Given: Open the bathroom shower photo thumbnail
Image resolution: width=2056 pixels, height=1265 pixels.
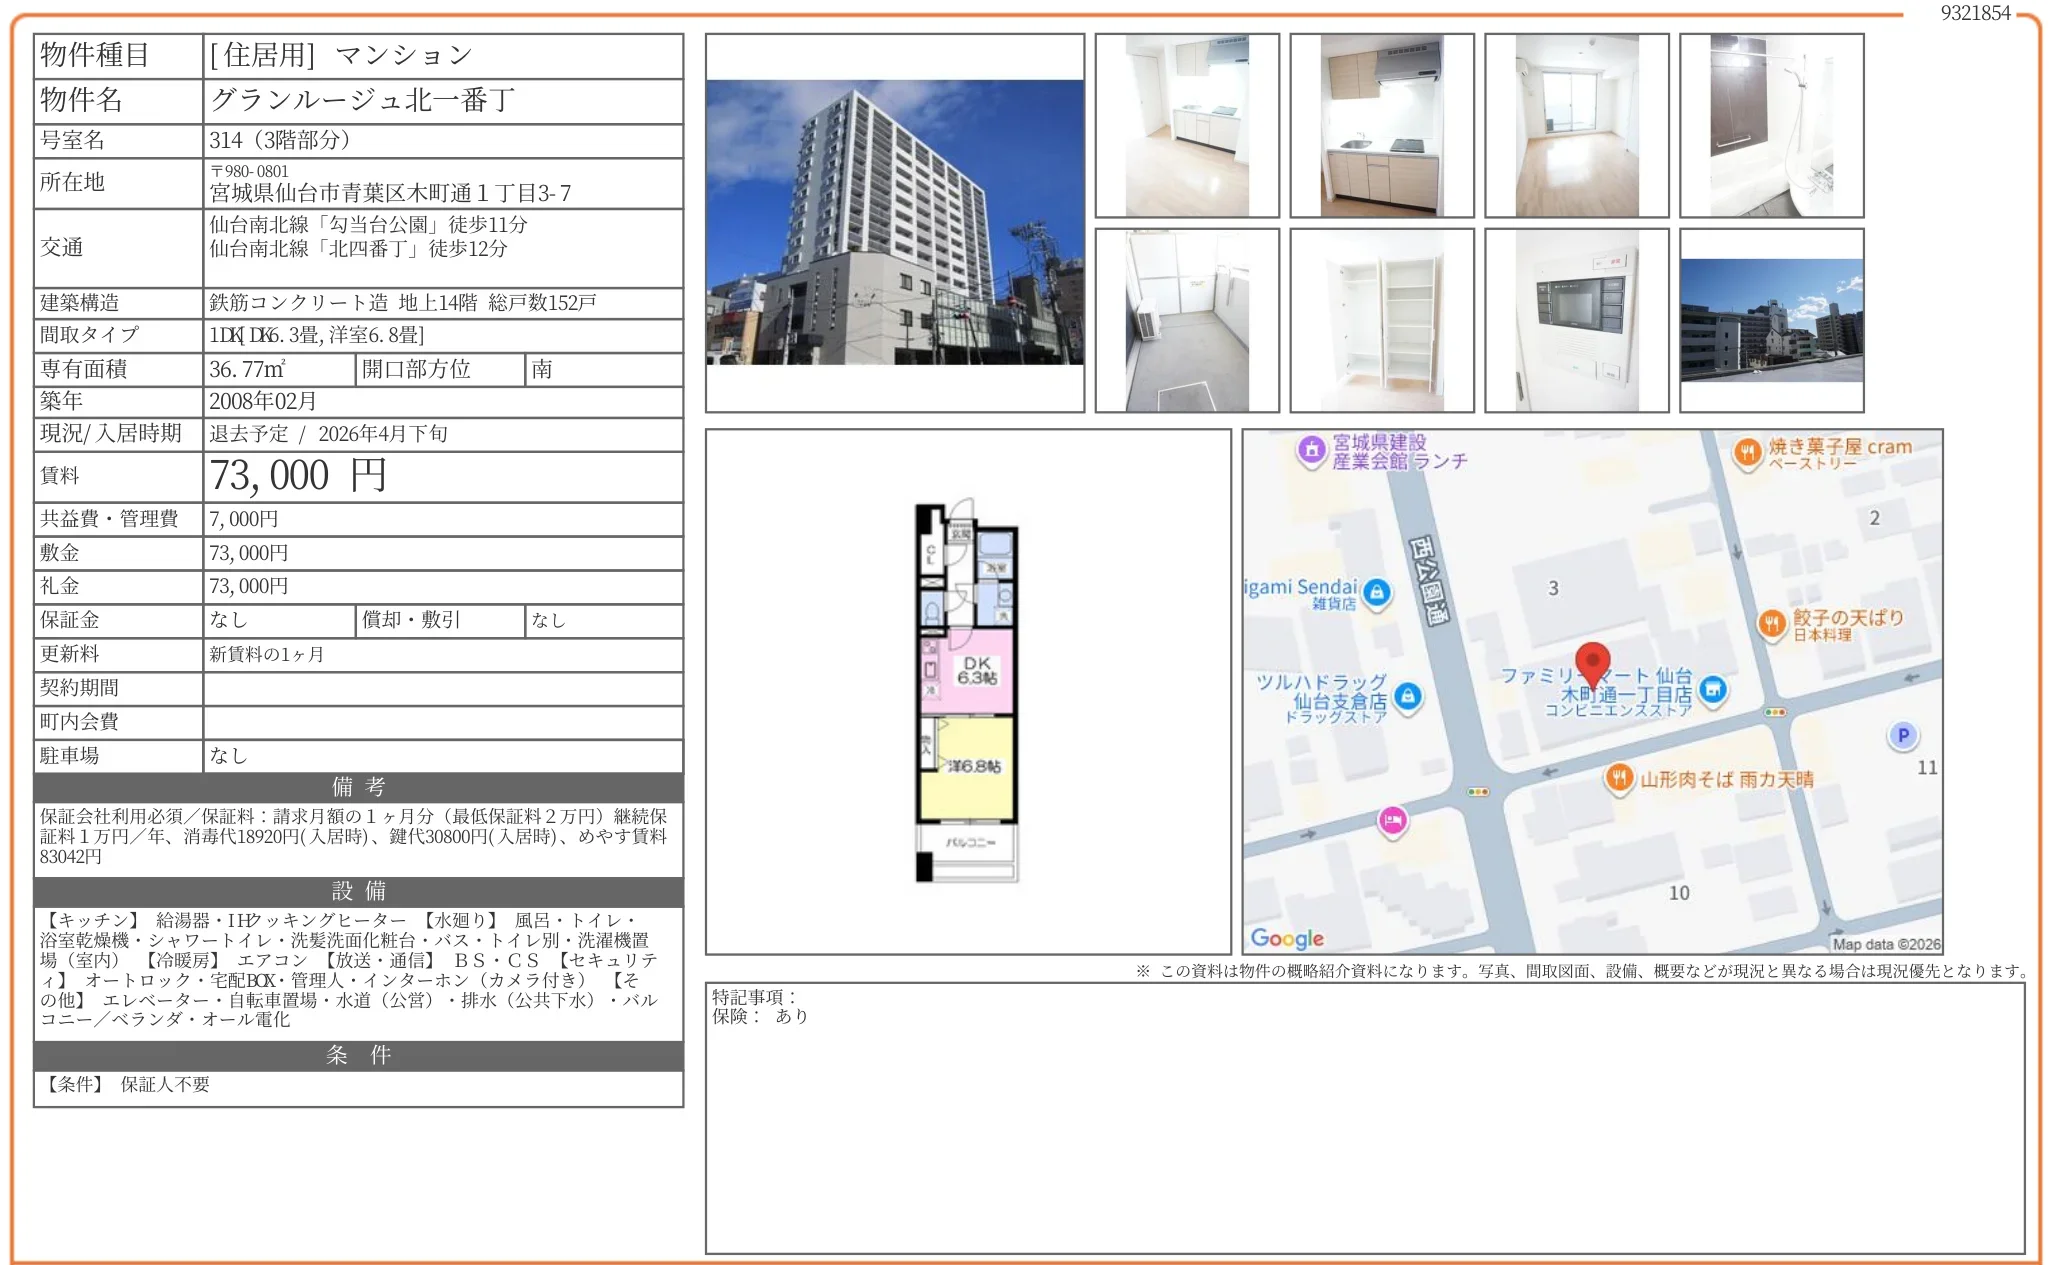Looking at the screenshot, I should (1771, 125).
